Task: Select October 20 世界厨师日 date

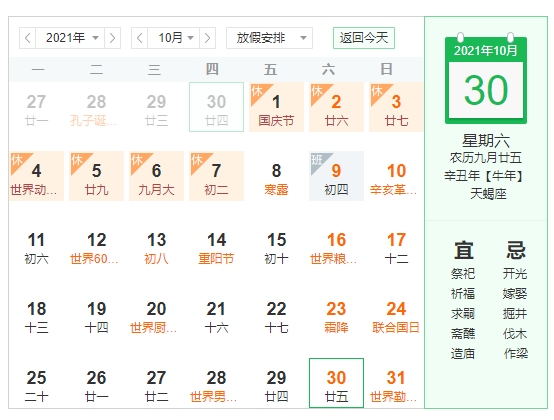Action: pyautogui.click(x=157, y=317)
